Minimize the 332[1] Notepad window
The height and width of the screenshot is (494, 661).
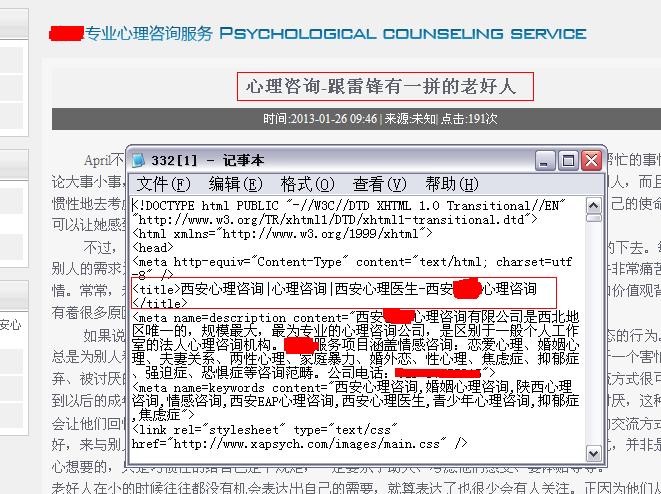point(545,160)
